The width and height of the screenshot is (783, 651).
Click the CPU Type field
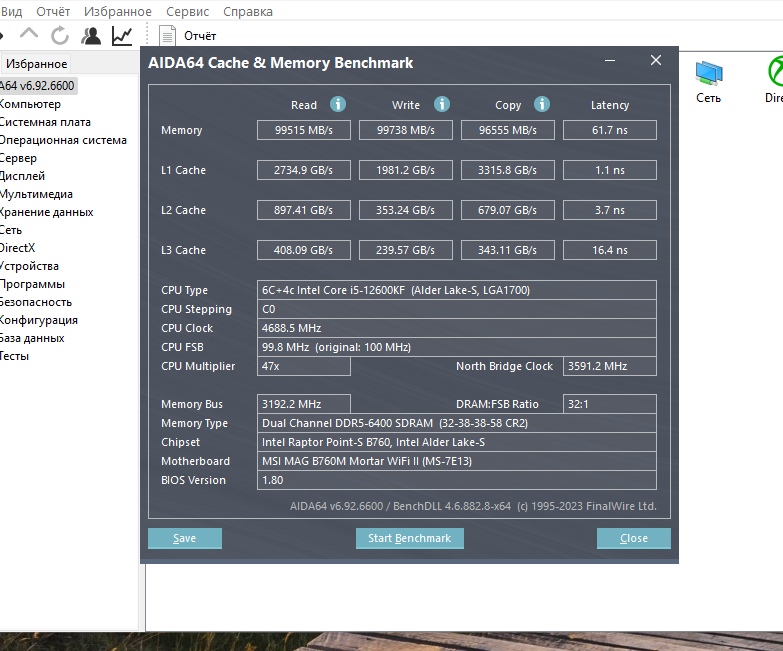(456, 290)
